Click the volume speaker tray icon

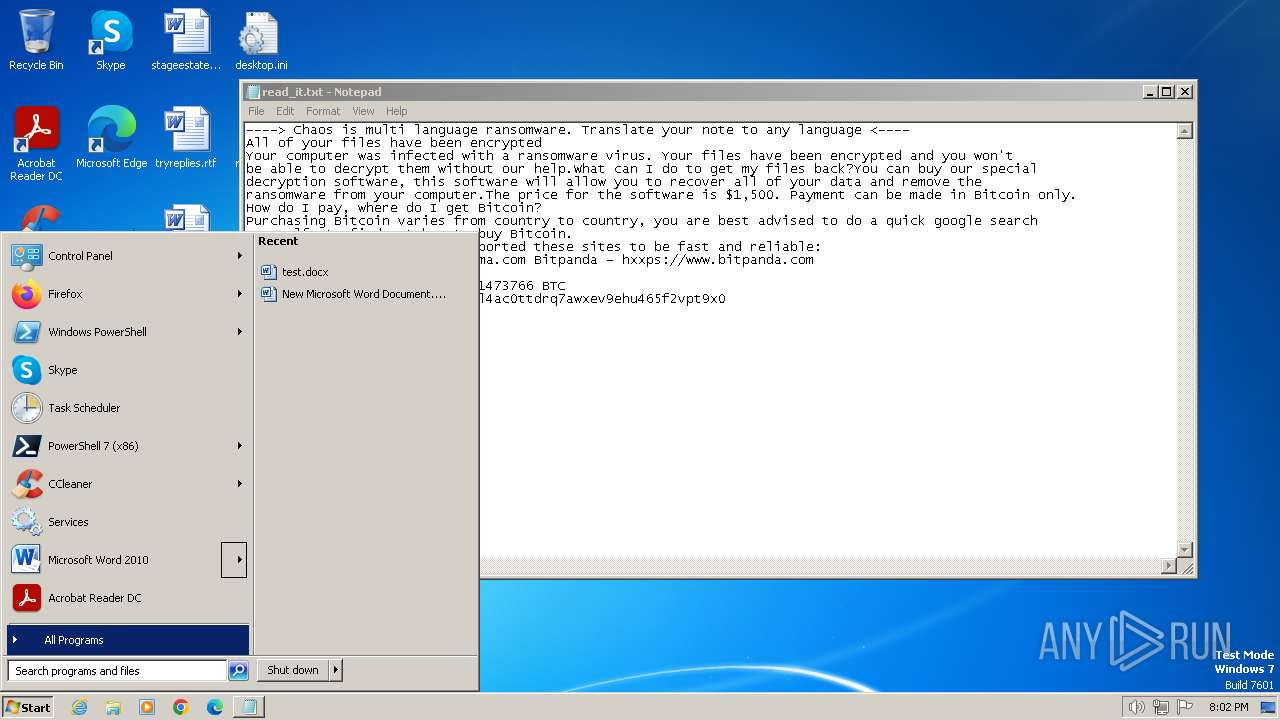[x=1136, y=707]
